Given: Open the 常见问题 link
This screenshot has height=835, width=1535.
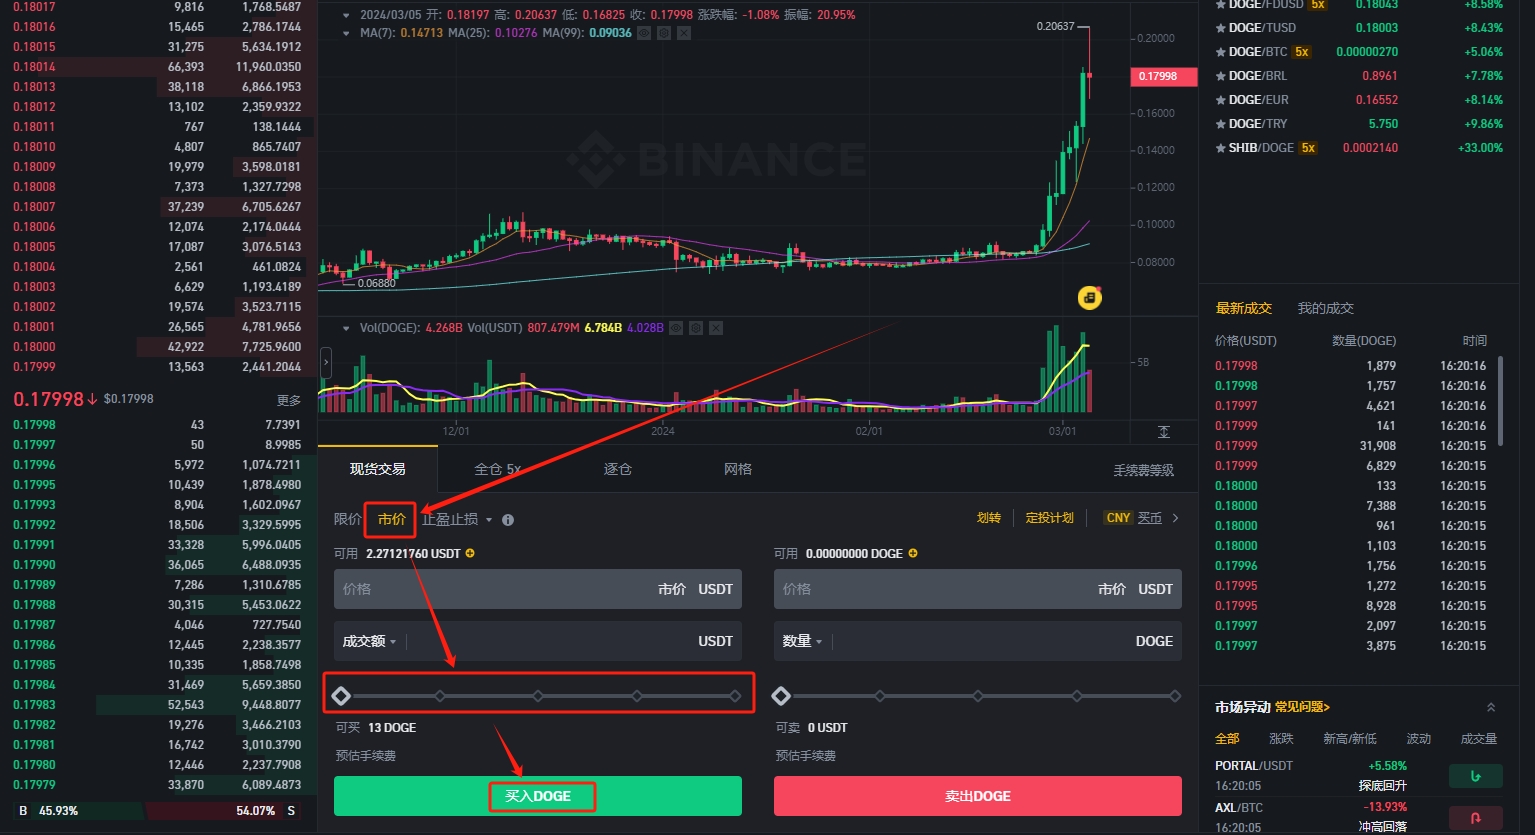Looking at the screenshot, I should pyautogui.click(x=1302, y=707).
